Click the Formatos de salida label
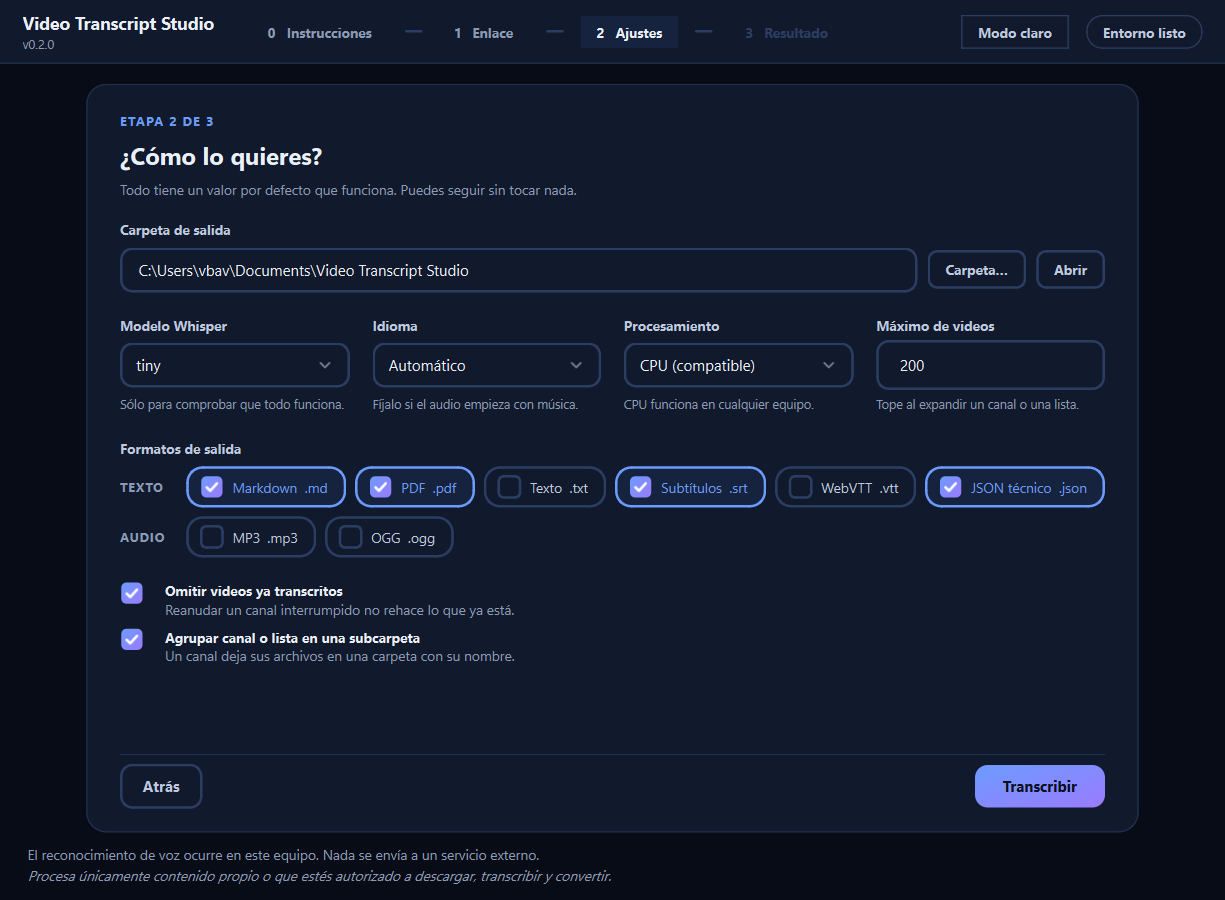This screenshot has height=900, width=1225. point(180,449)
